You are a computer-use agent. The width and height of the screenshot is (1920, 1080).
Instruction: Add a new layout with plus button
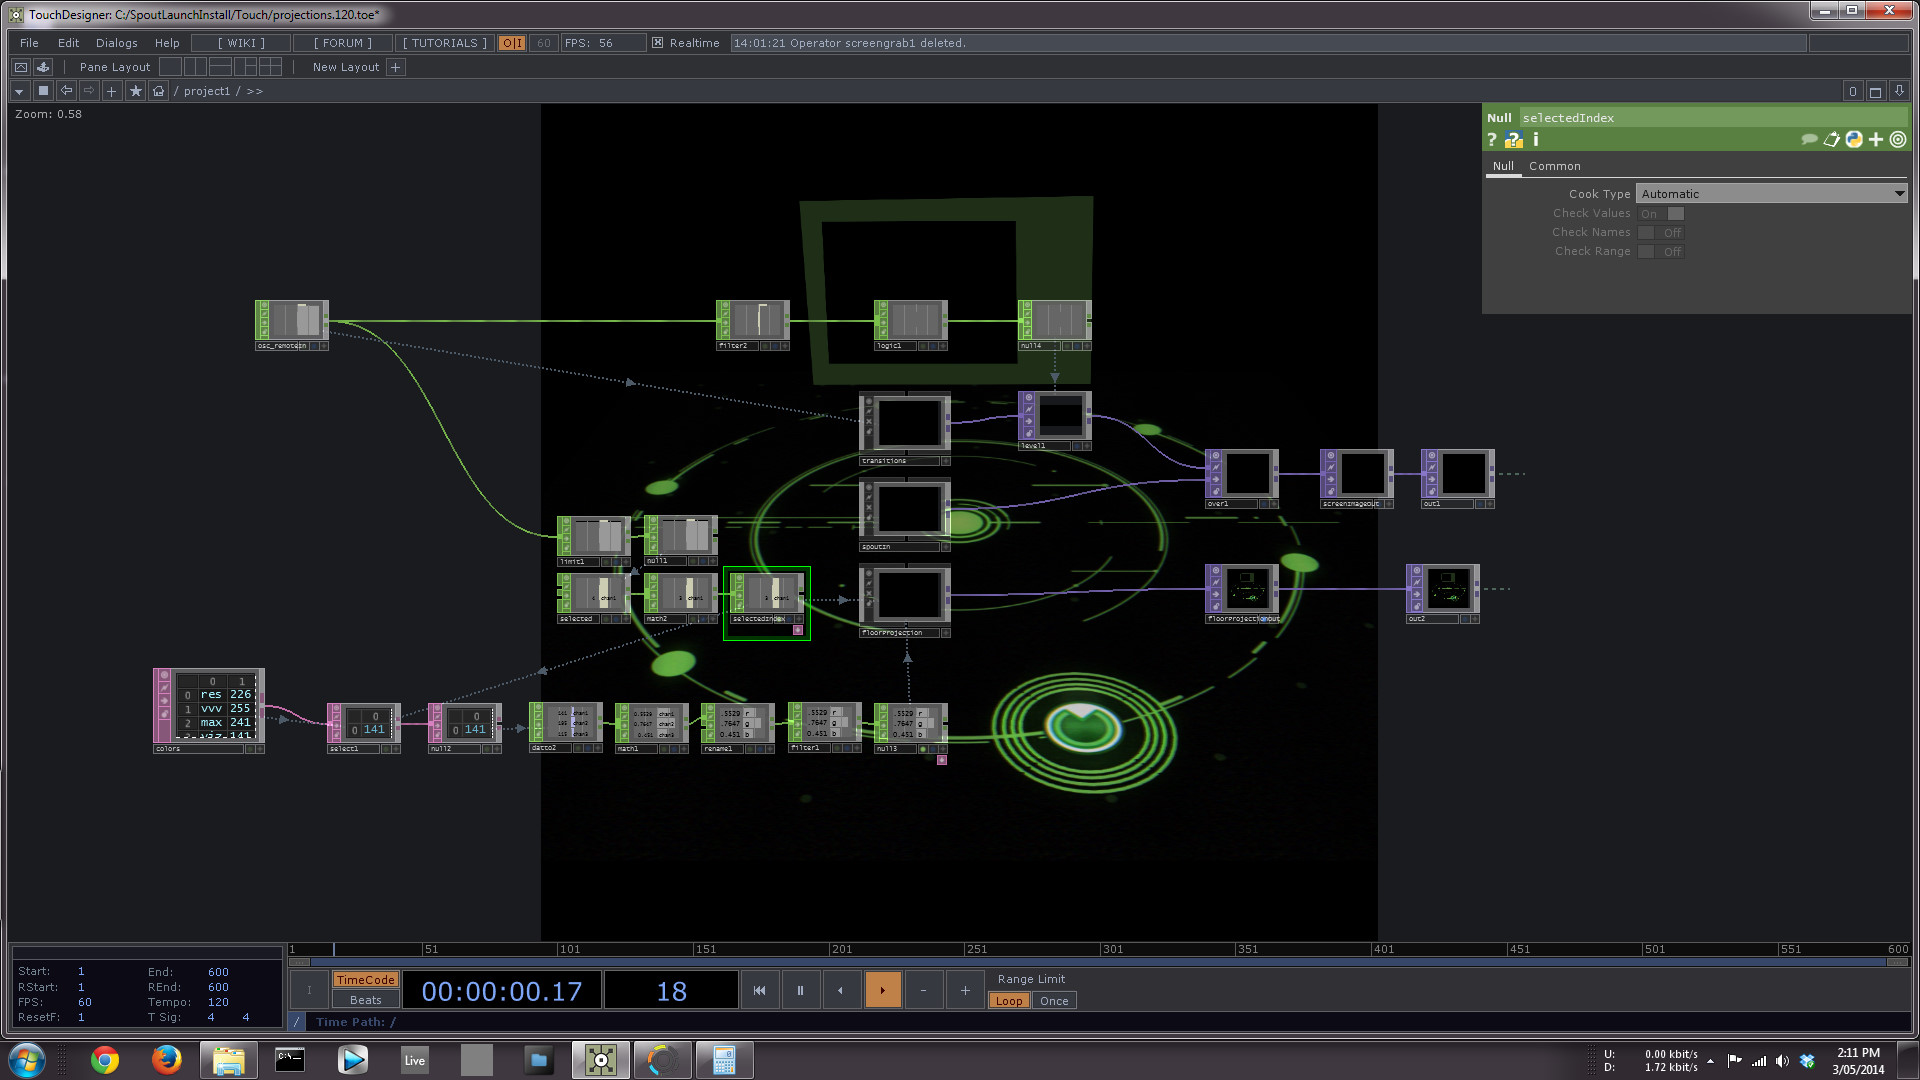(x=396, y=67)
